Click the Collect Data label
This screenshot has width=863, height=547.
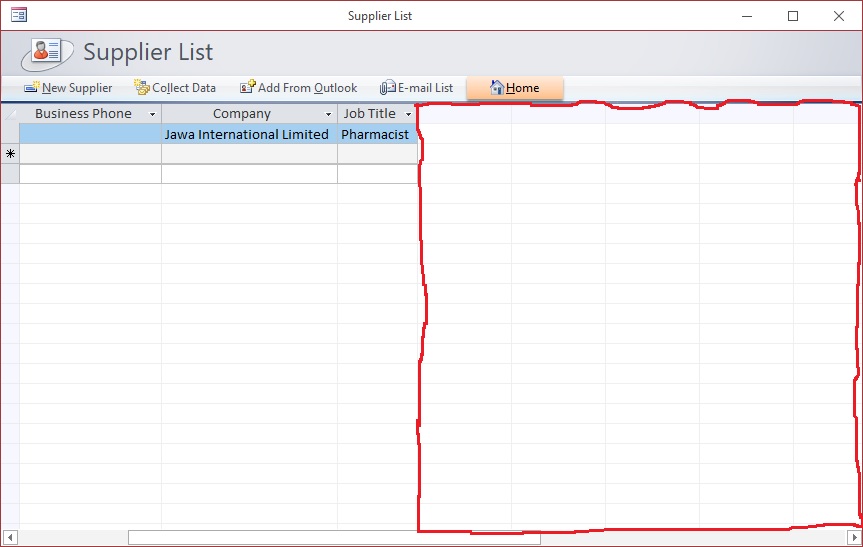[184, 88]
